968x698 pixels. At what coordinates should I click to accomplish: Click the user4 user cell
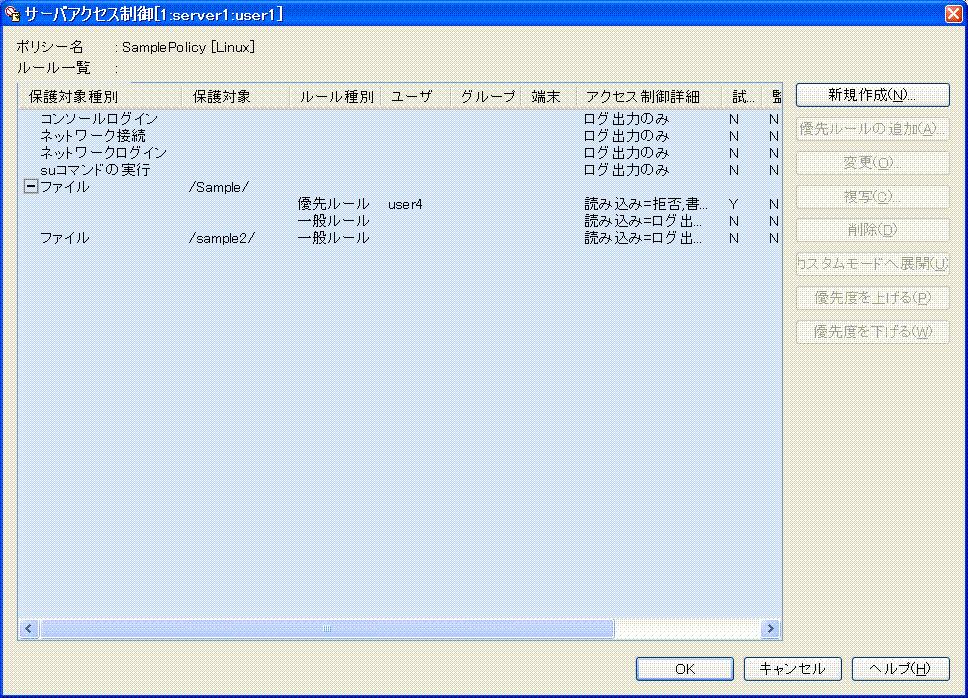coord(405,204)
